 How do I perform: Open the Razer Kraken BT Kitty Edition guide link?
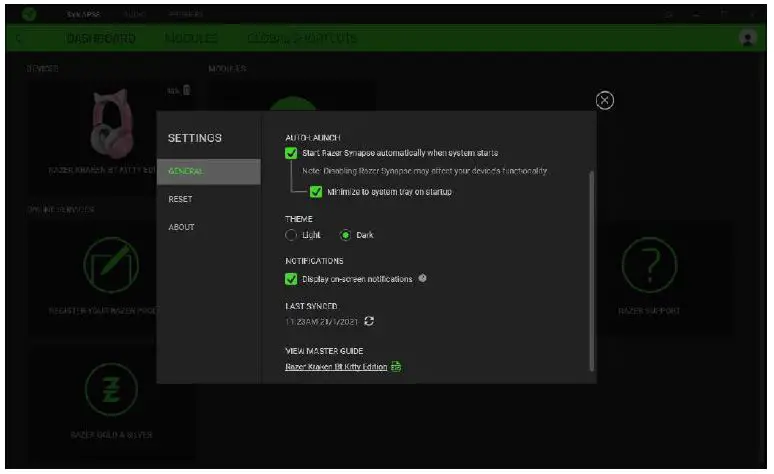(x=336, y=367)
